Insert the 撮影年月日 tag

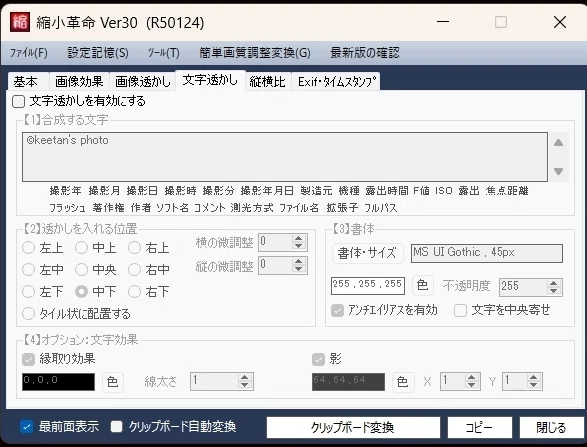[267, 191]
